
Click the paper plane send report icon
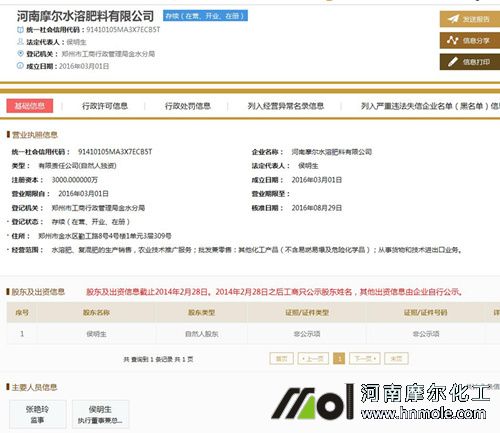[x=453, y=19]
